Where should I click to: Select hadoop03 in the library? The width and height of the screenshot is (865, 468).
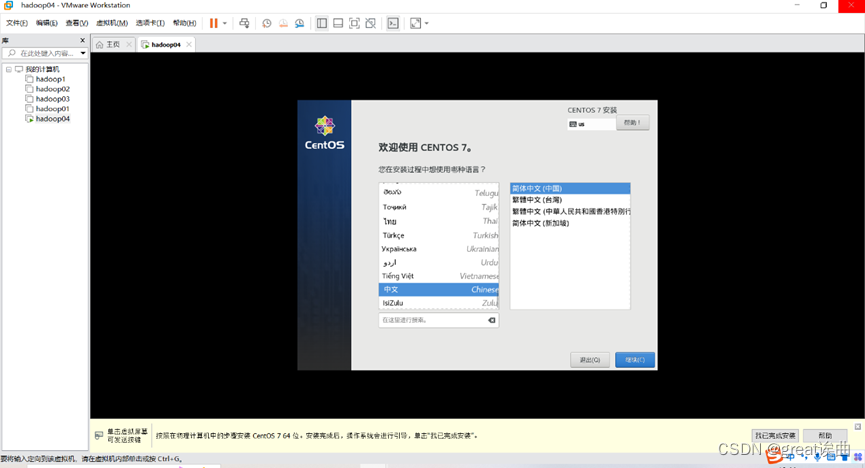click(x=52, y=99)
